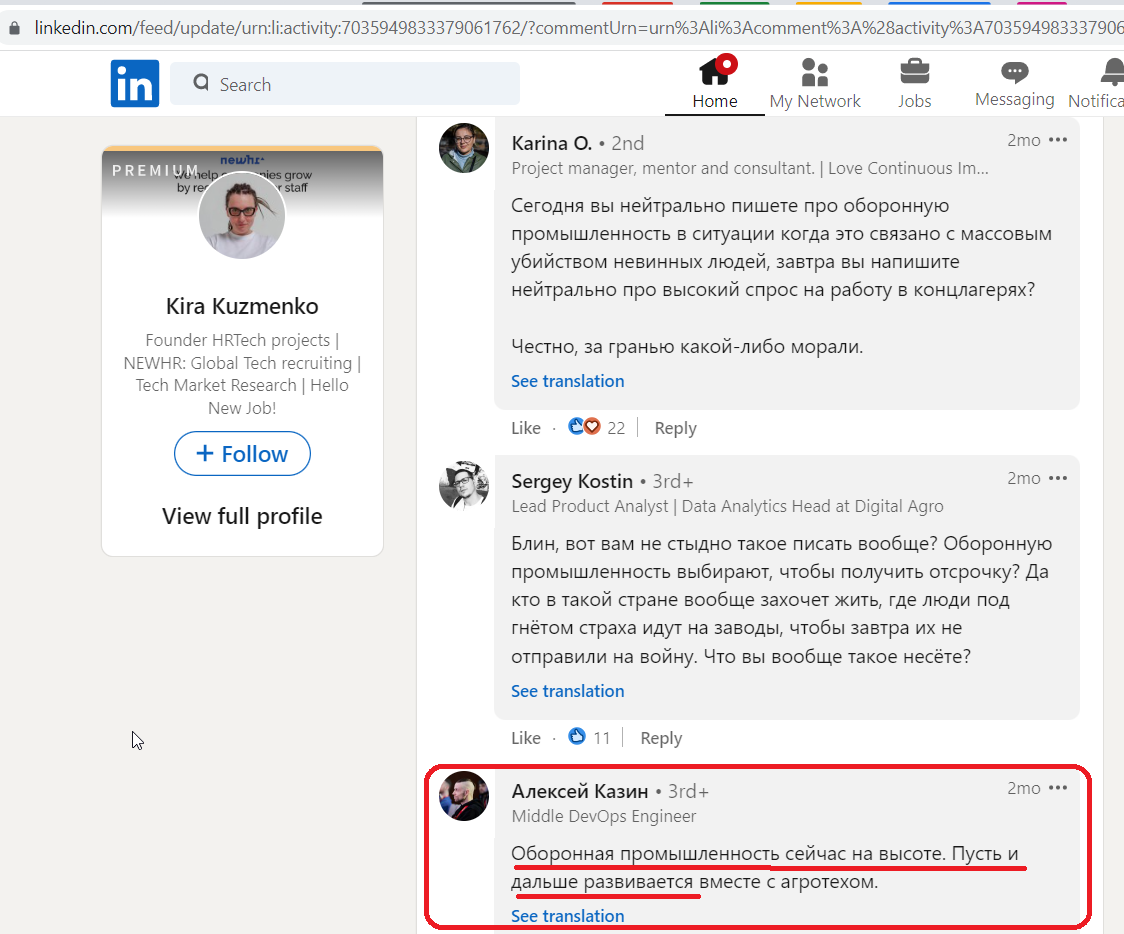Open Алексей Казин's profile photo thumbnail
This screenshot has width=1124, height=934.
pyautogui.click(x=464, y=796)
